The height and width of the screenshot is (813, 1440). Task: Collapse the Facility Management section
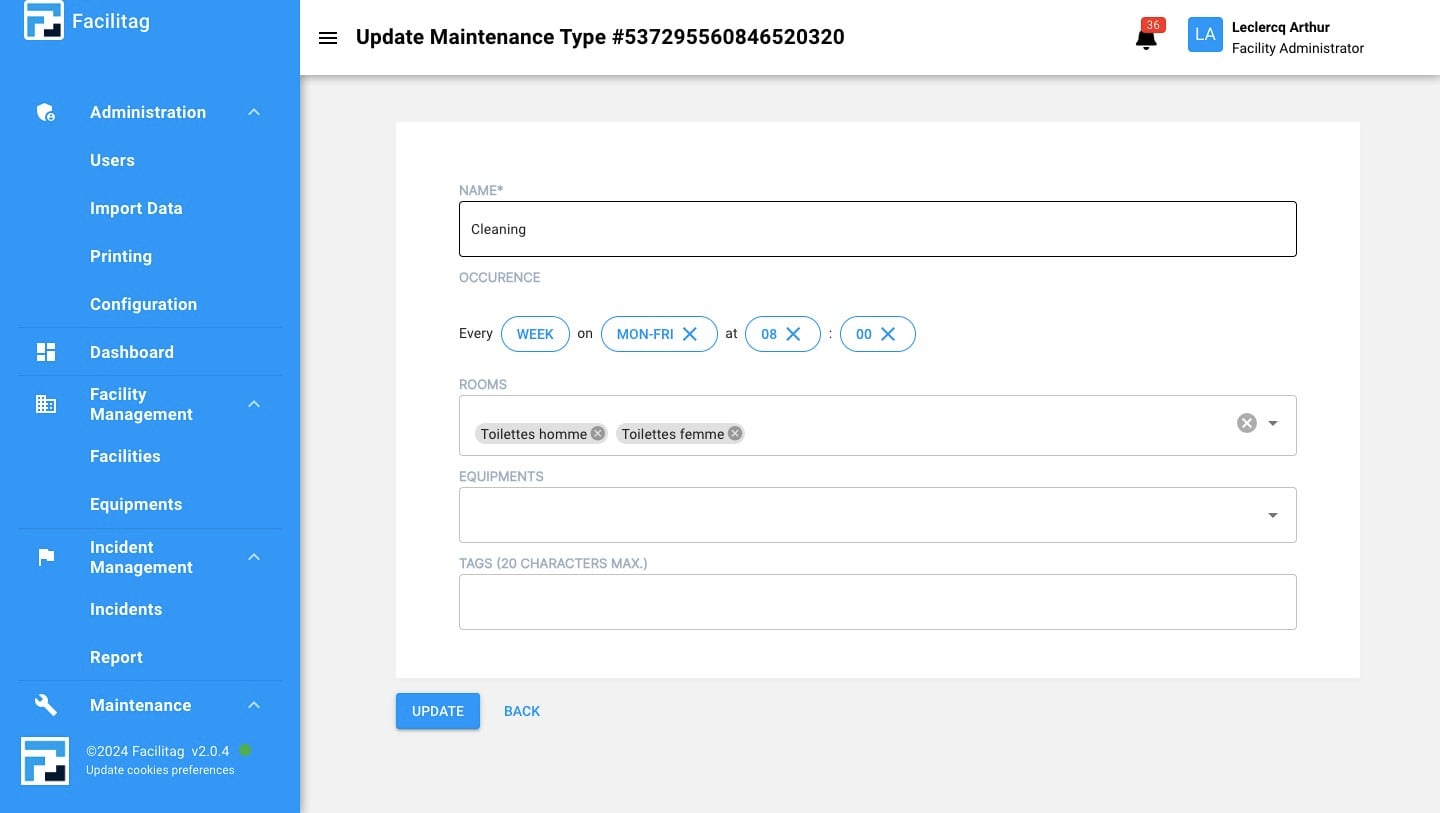coord(254,404)
